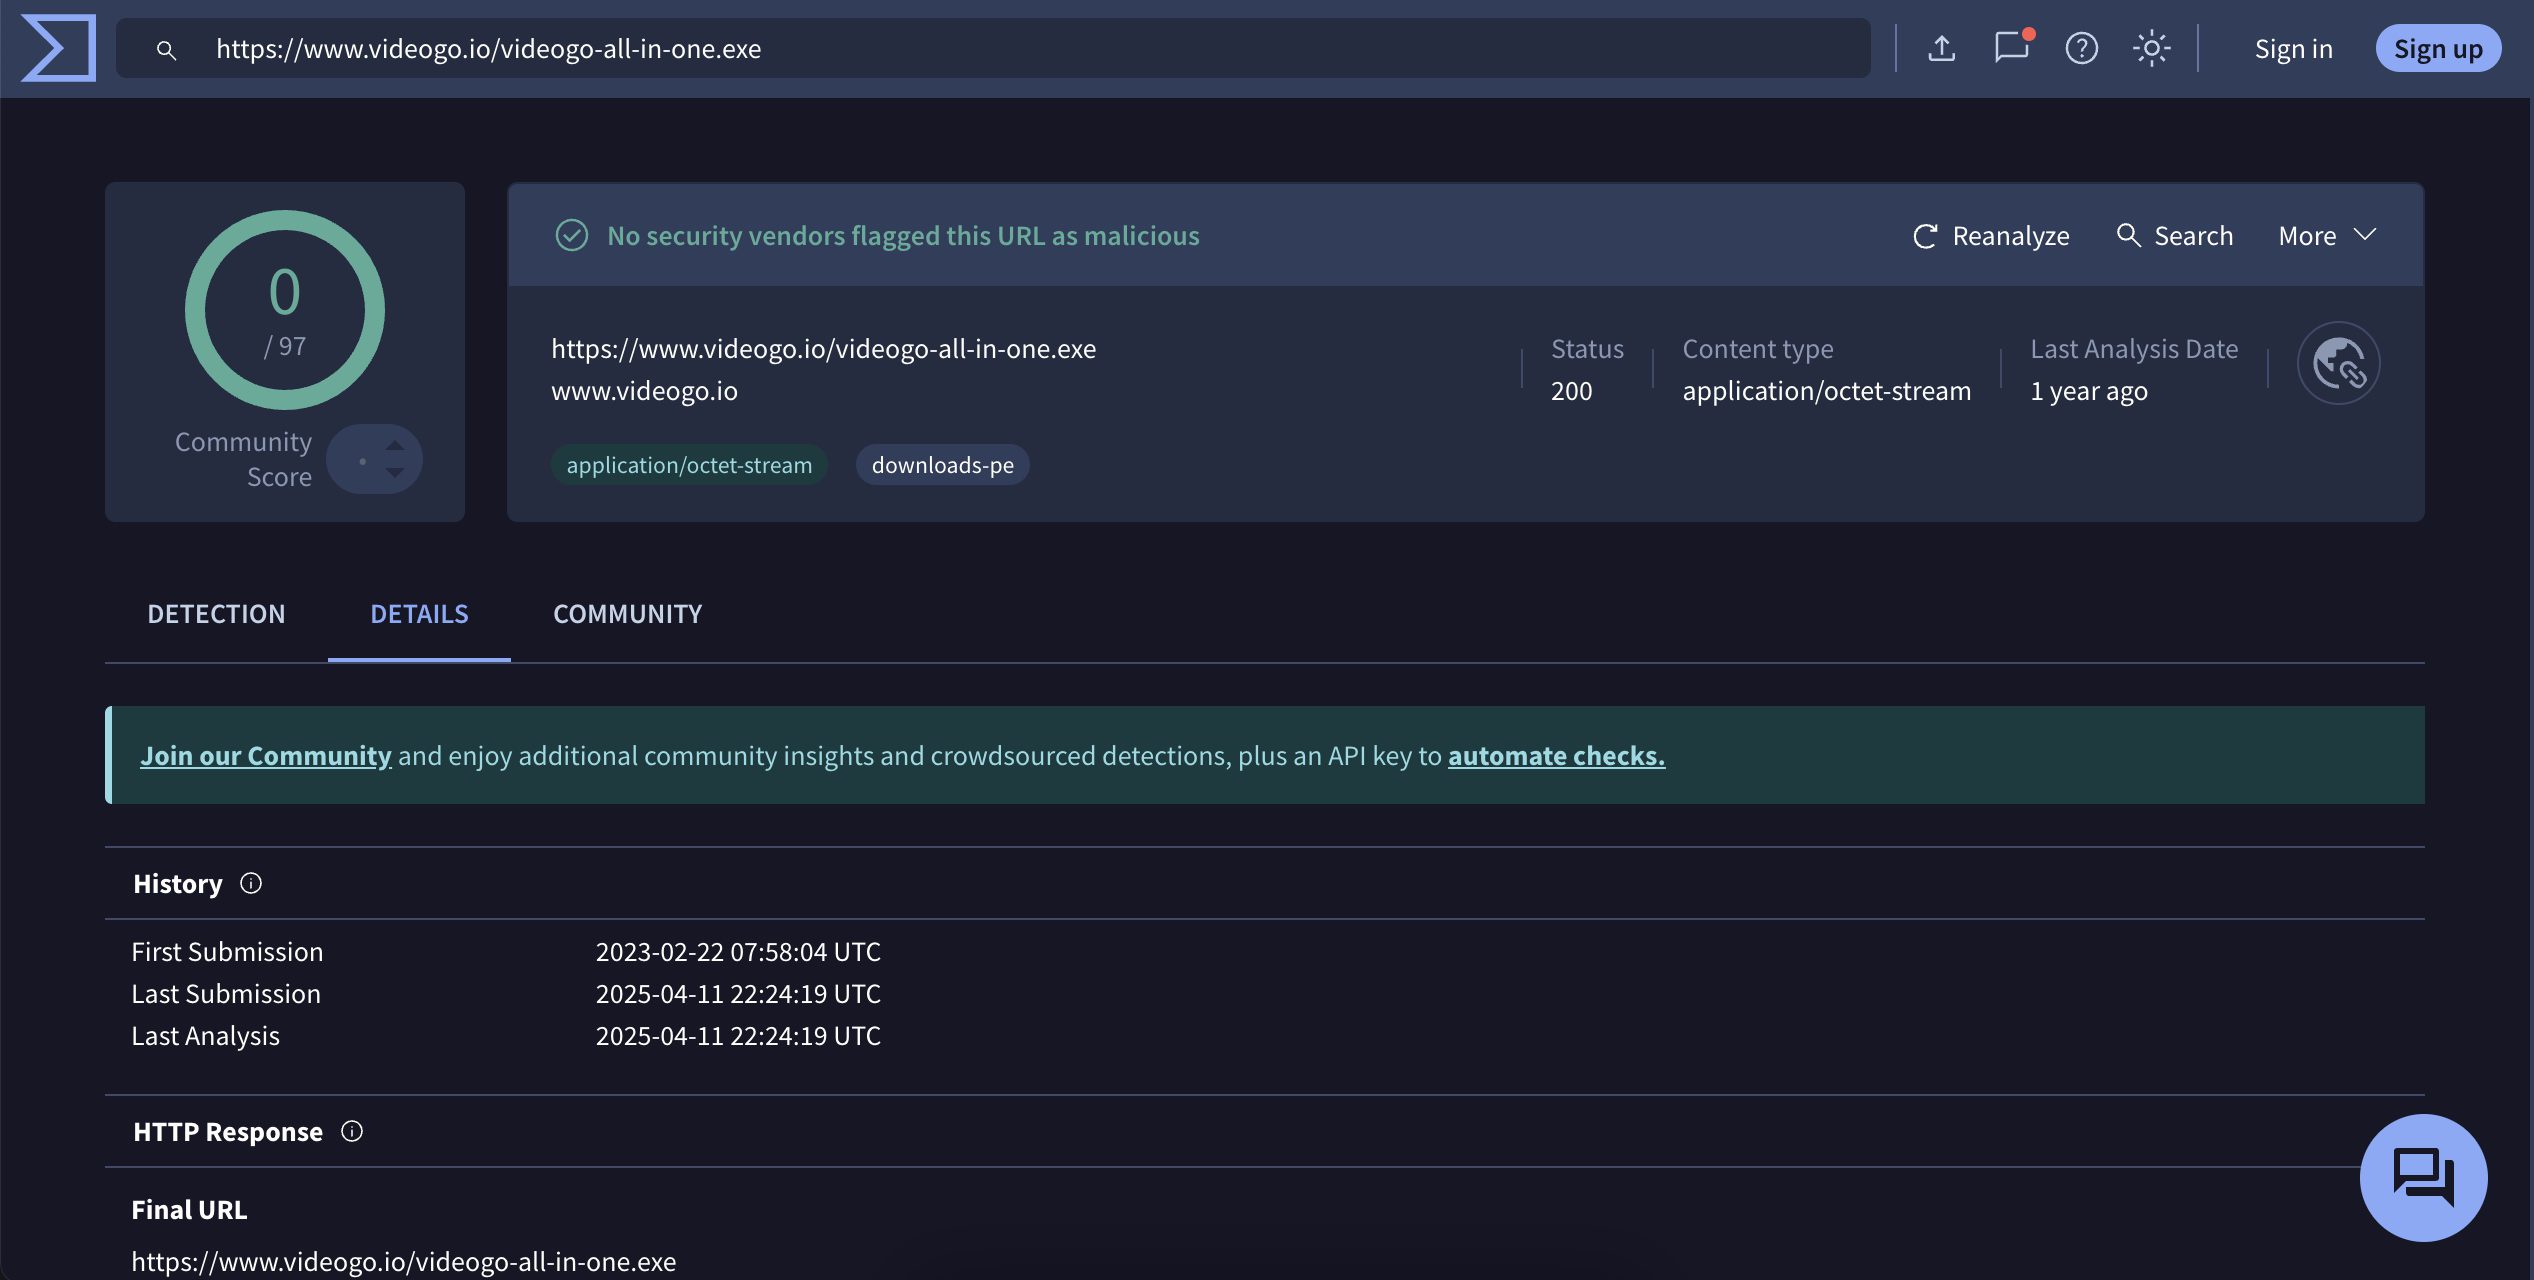The image size is (2534, 1280).
Task: Click the History info icon
Action: [251, 883]
